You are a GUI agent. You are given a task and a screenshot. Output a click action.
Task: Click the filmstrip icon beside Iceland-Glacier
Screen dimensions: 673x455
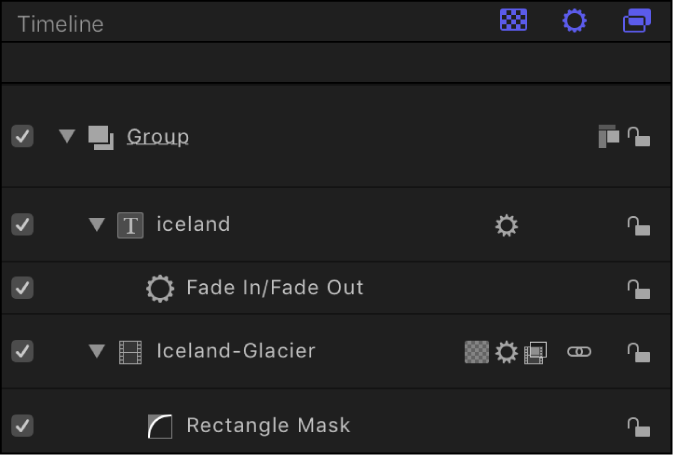click(130, 352)
